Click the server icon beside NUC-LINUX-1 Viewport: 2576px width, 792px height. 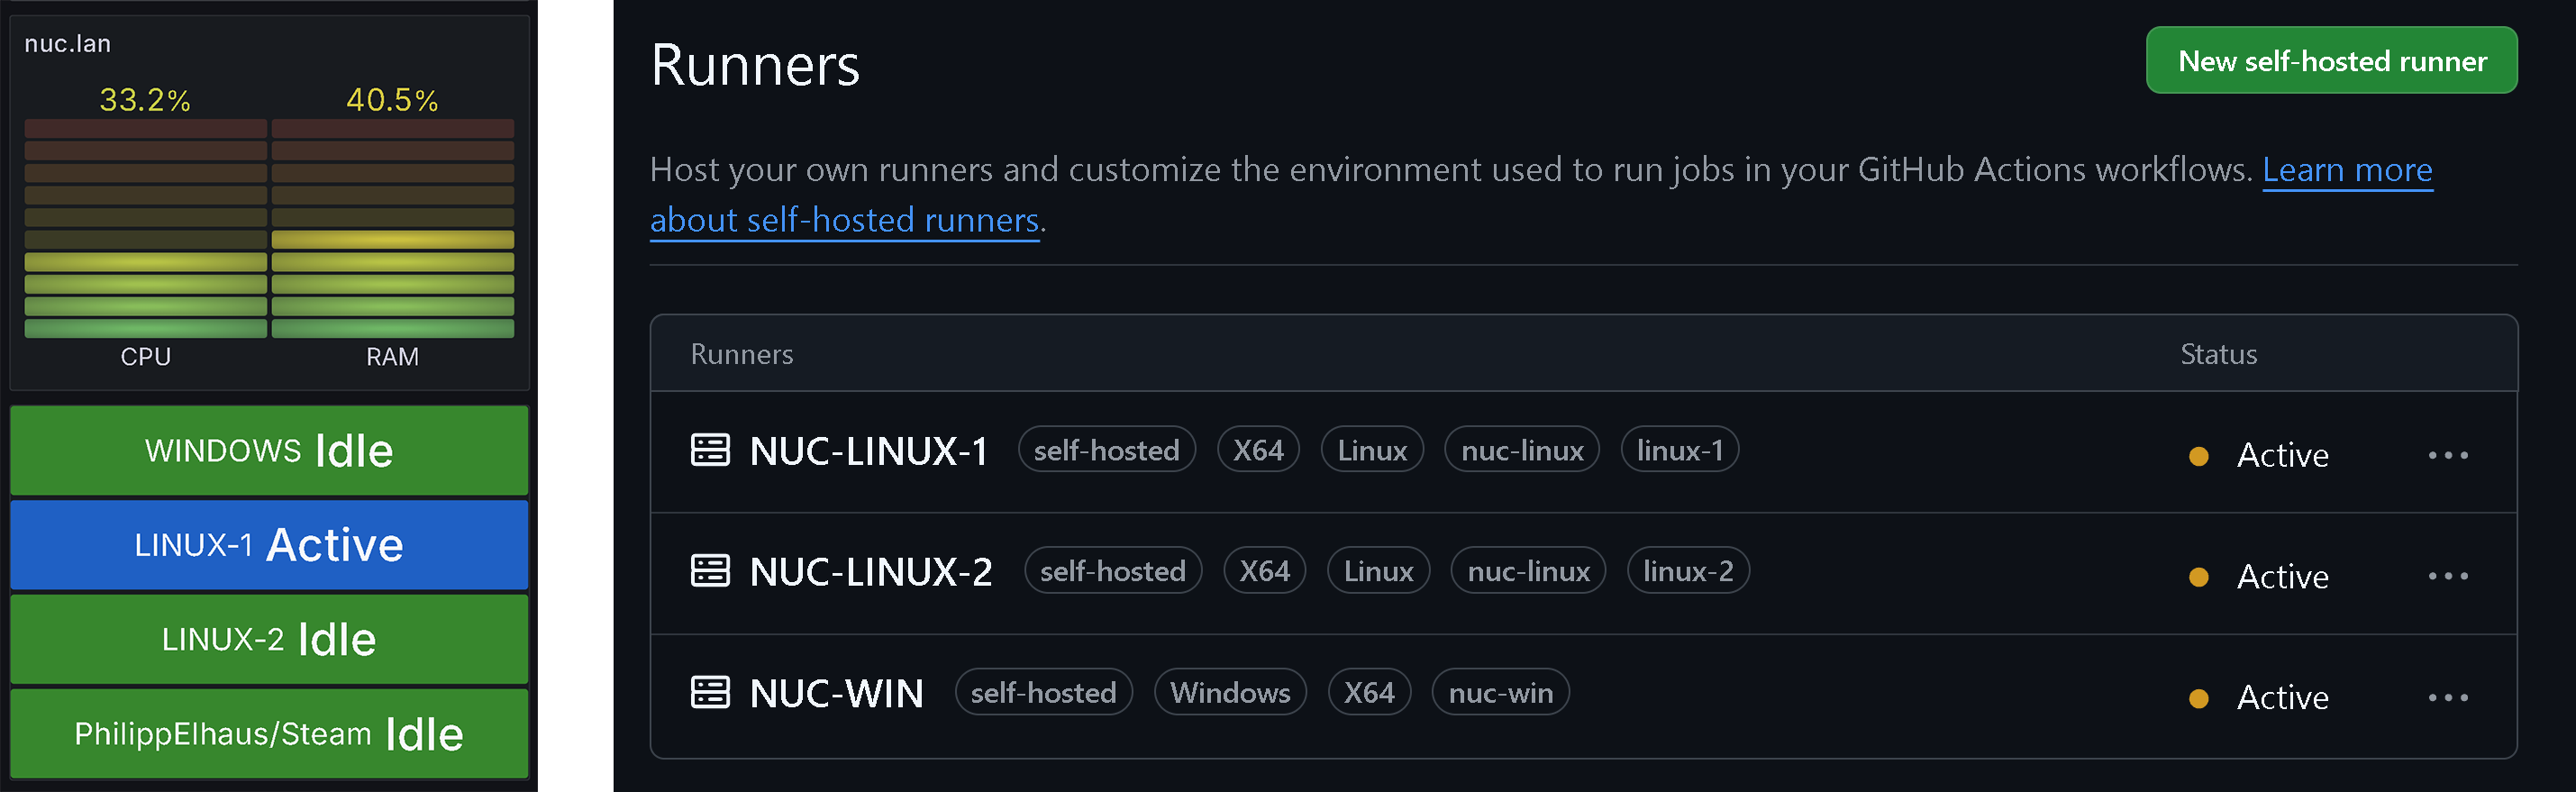coord(711,450)
